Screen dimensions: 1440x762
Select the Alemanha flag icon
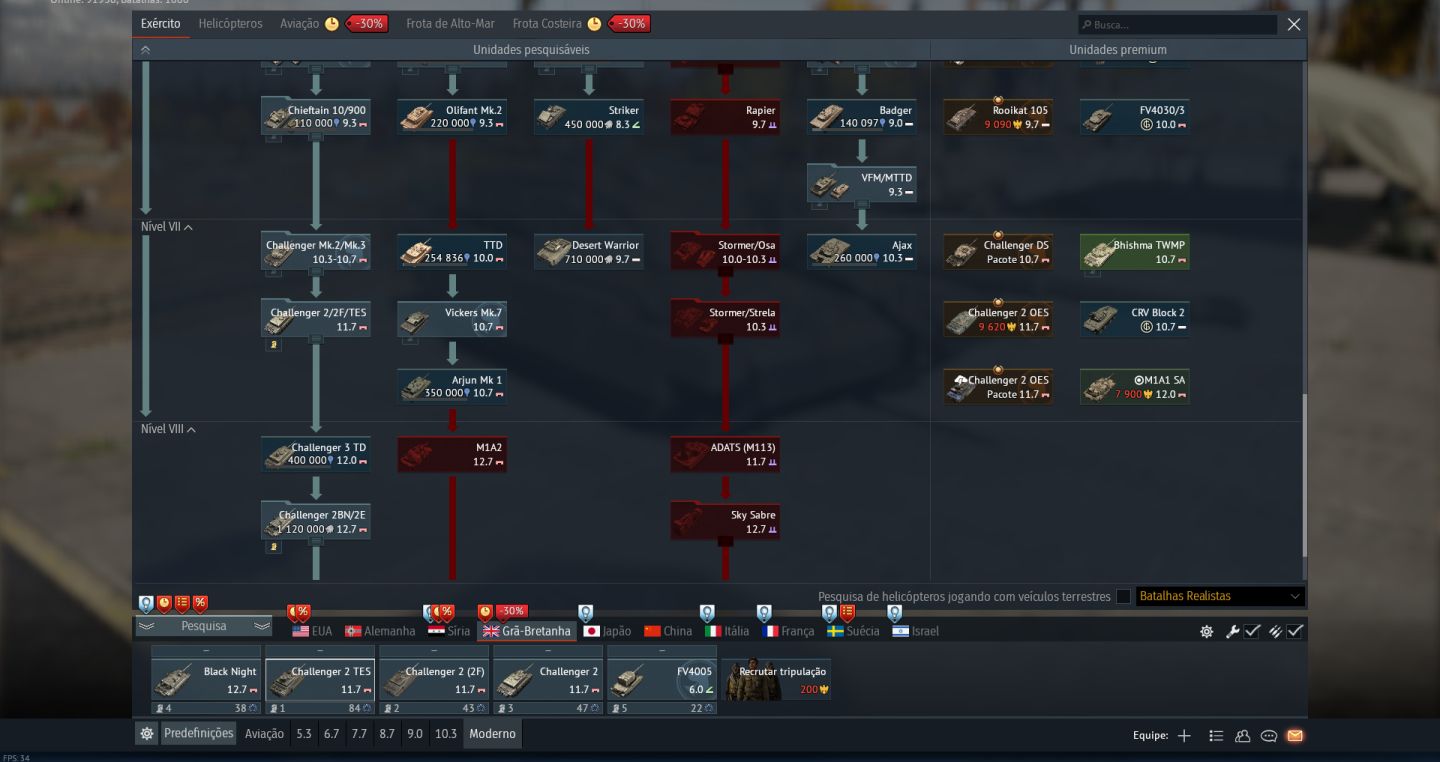pos(353,631)
